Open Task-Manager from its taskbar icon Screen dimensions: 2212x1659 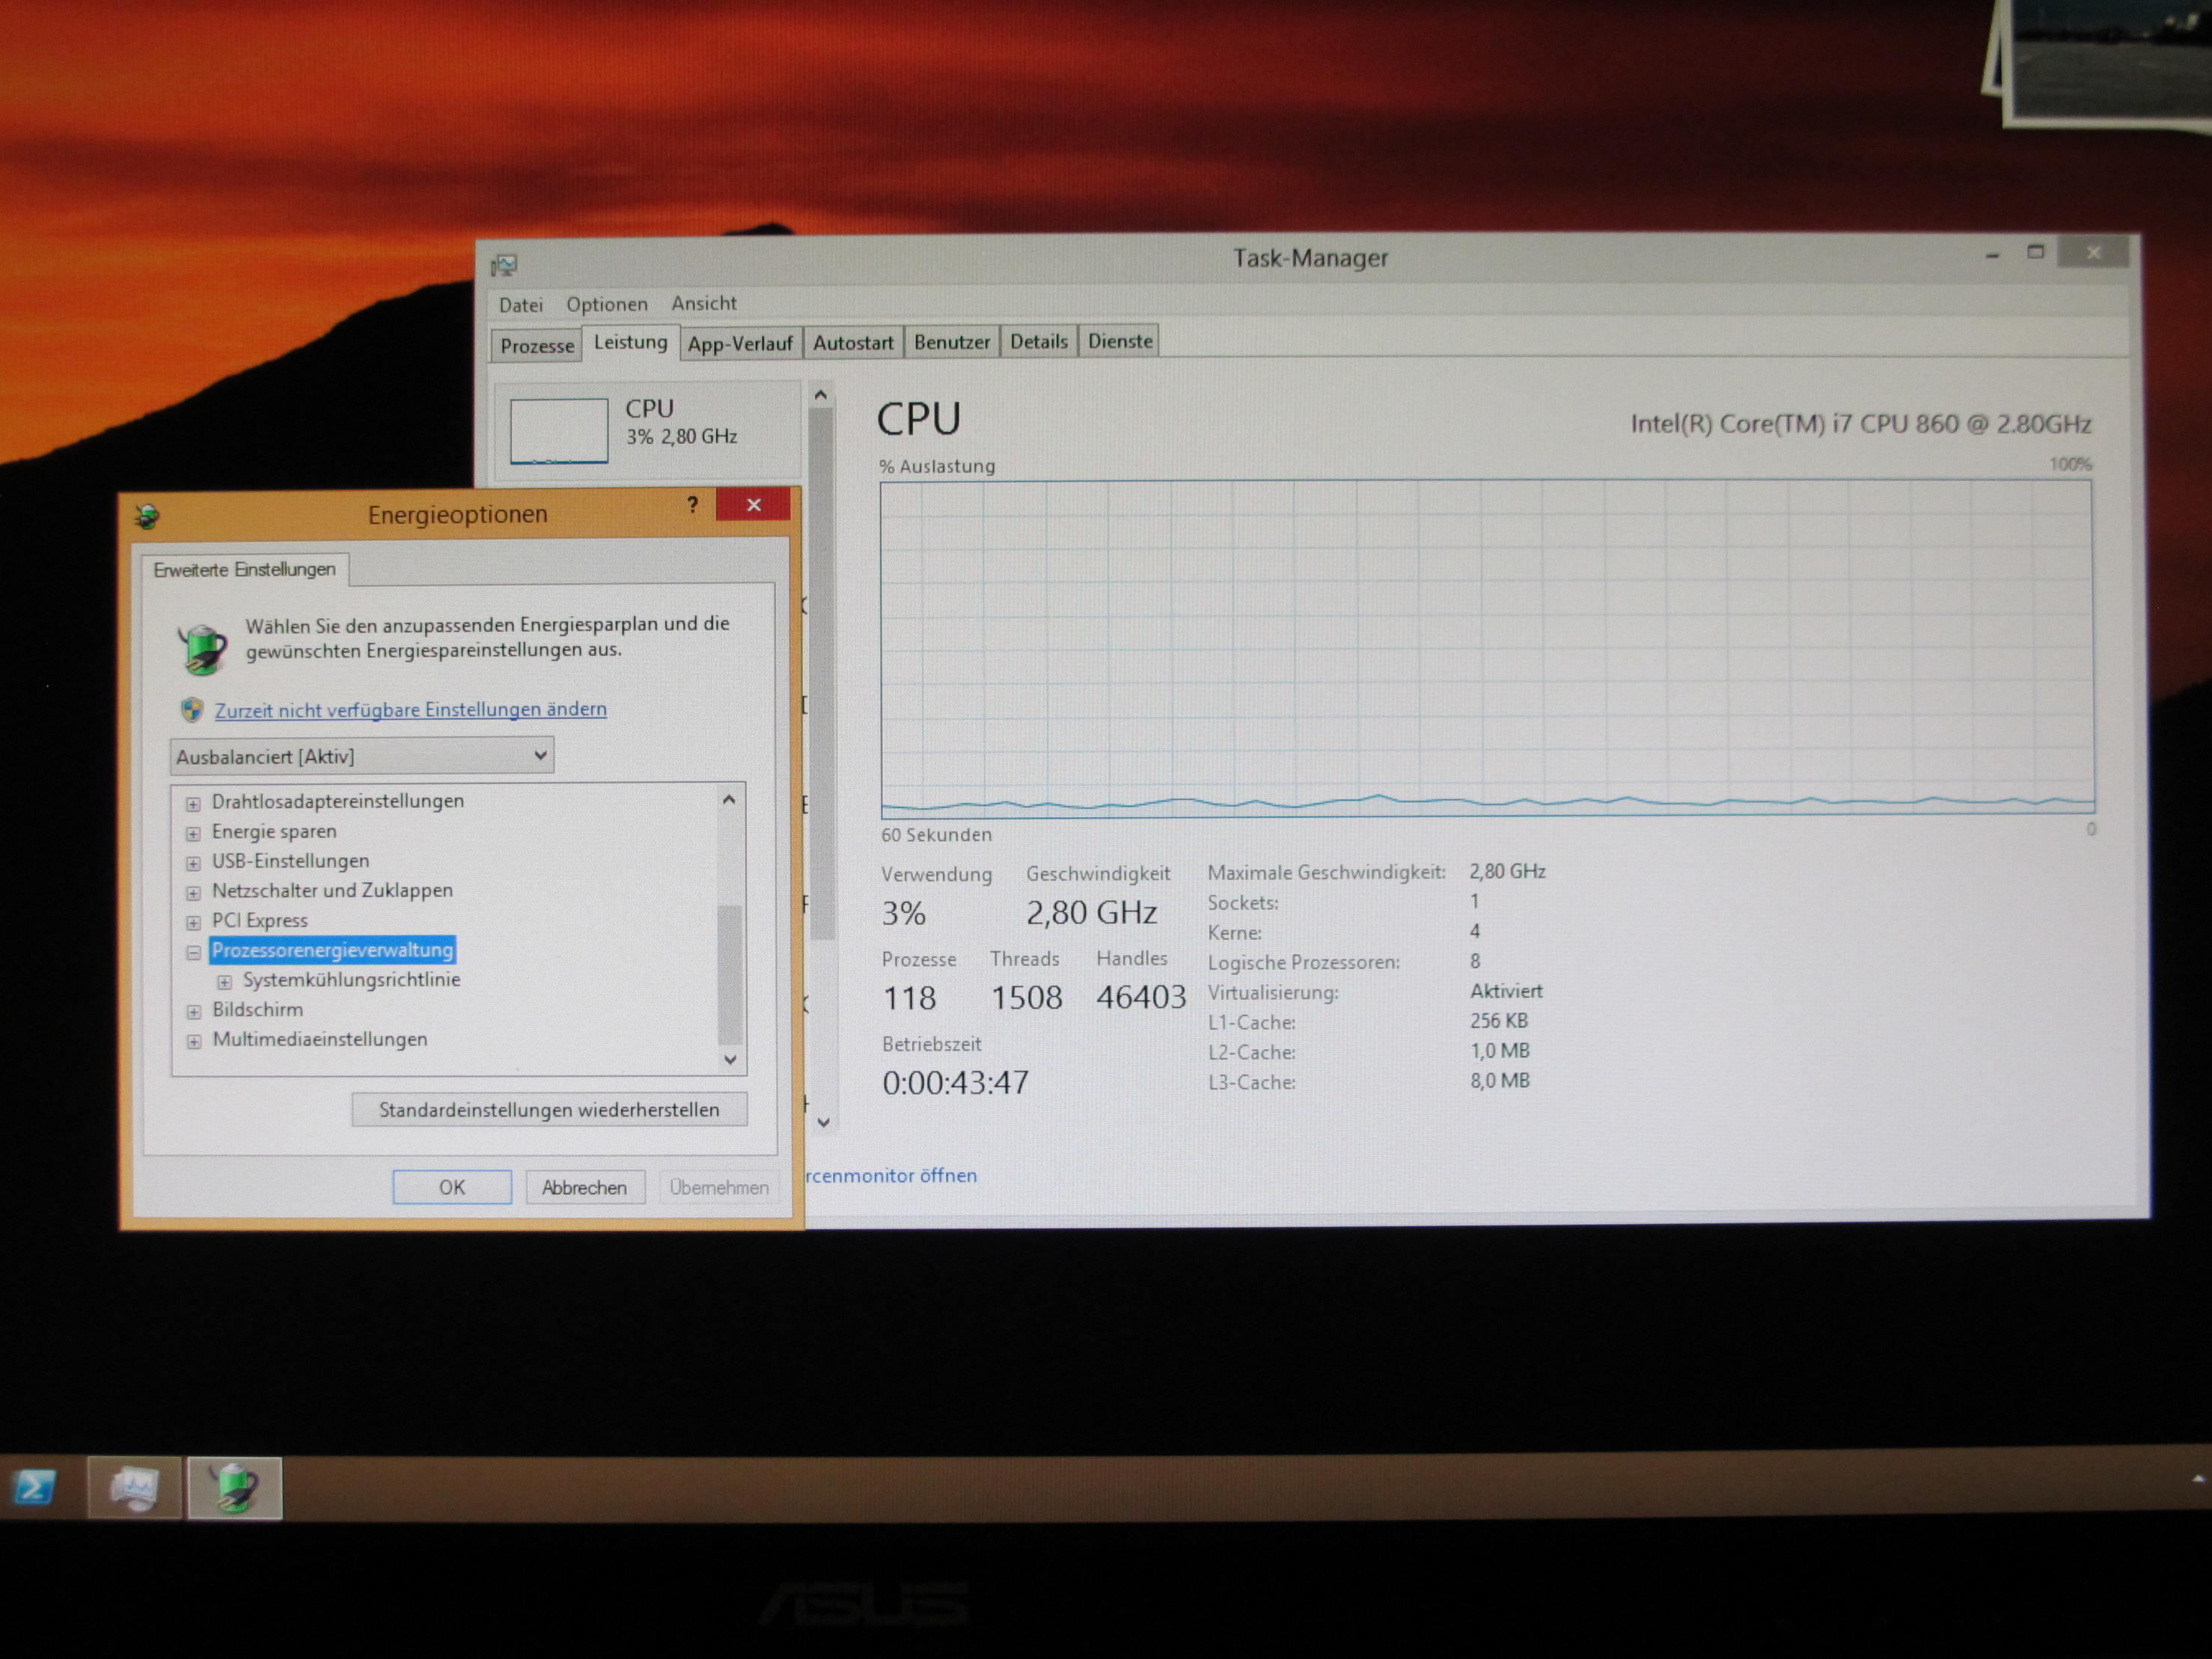134,1488
